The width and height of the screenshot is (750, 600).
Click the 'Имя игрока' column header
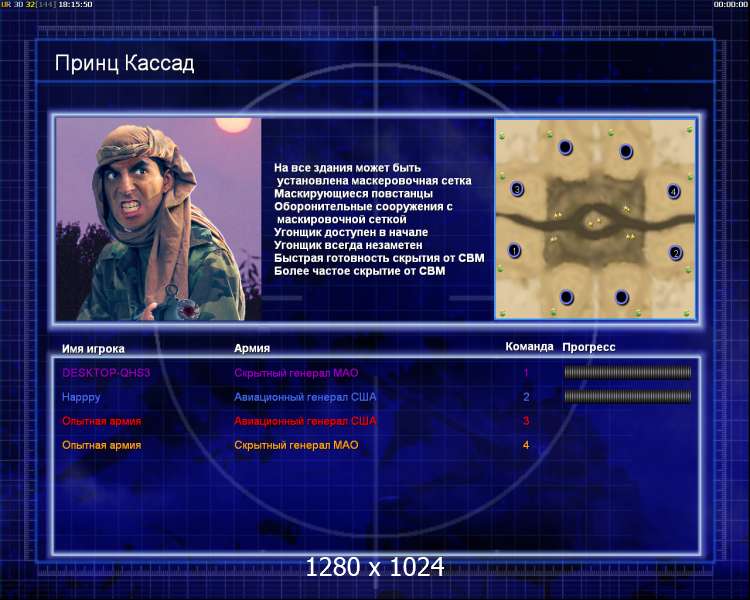pos(93,349)
